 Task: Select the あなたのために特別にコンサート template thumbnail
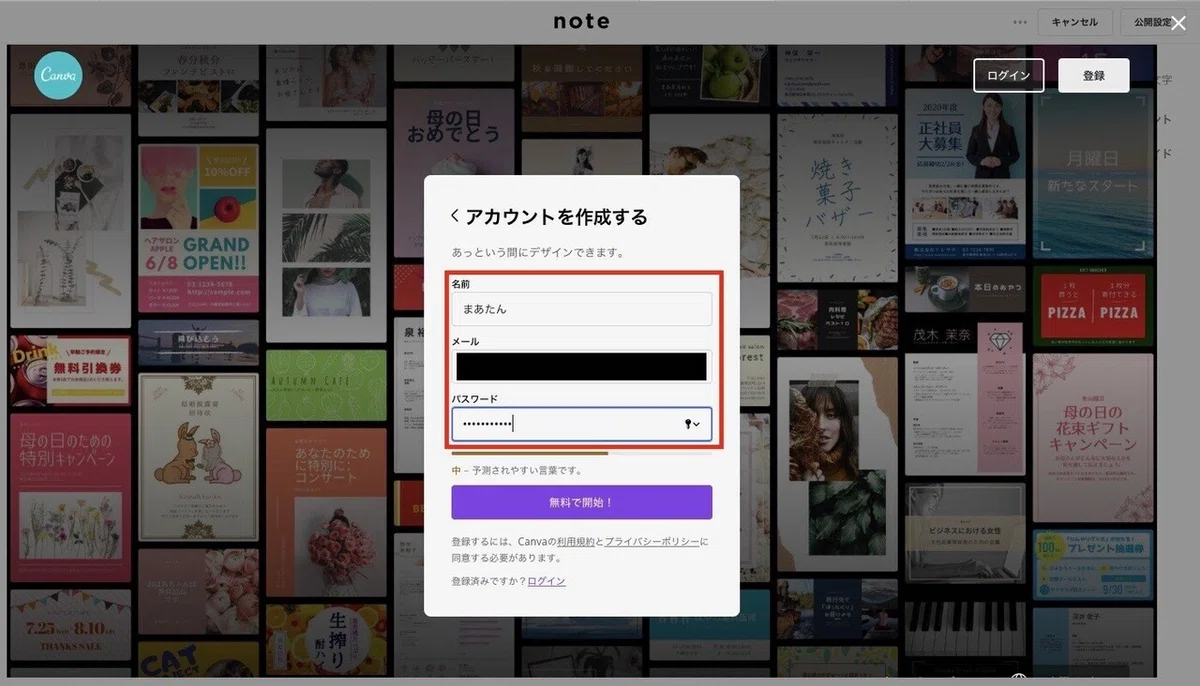(326, 511)
